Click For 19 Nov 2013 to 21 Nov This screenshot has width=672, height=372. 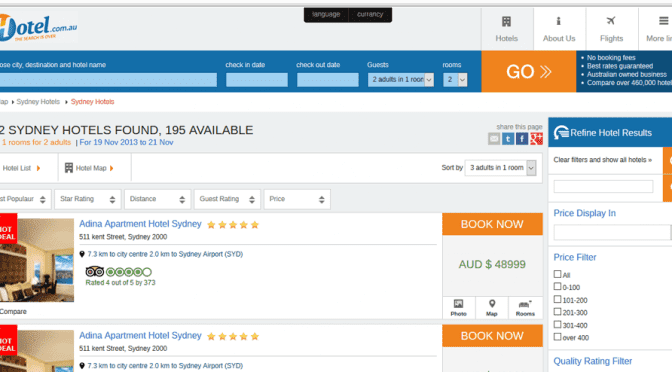(126, 142)
